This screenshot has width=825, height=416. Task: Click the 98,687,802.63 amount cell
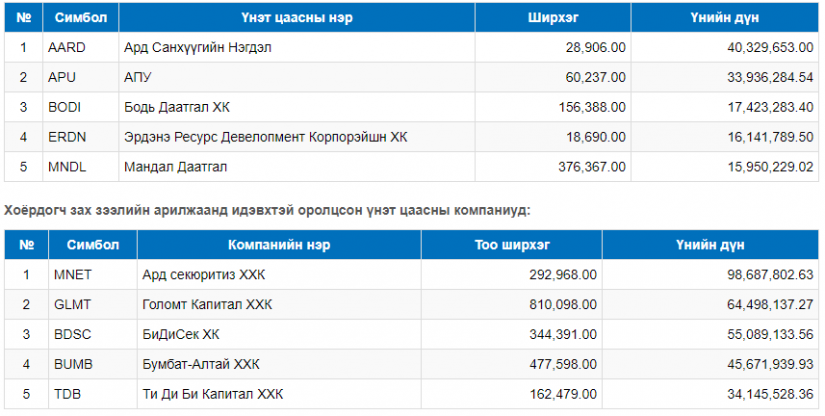[711, 275]
